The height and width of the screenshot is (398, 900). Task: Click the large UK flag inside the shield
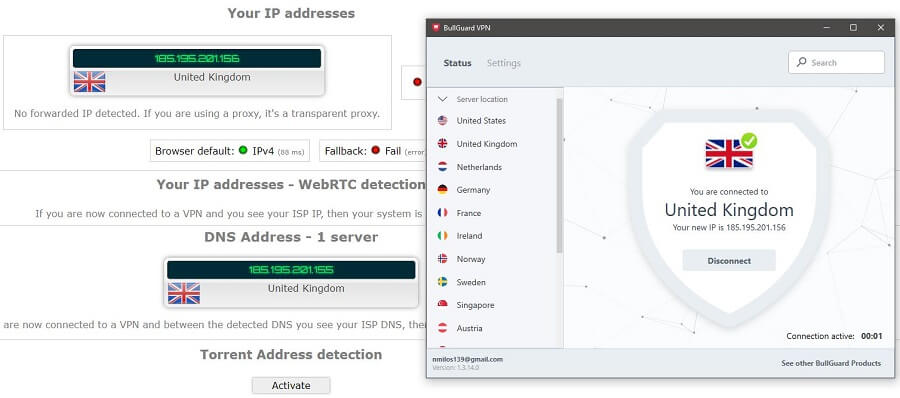click(x=728, y=153)
